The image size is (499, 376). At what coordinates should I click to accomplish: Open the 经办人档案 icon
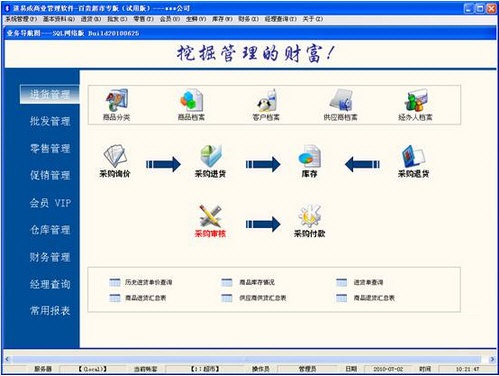coord(415,104)
